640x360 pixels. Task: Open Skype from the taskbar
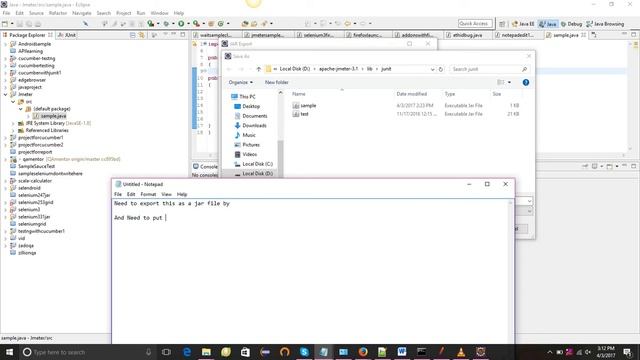coord(304,352)
